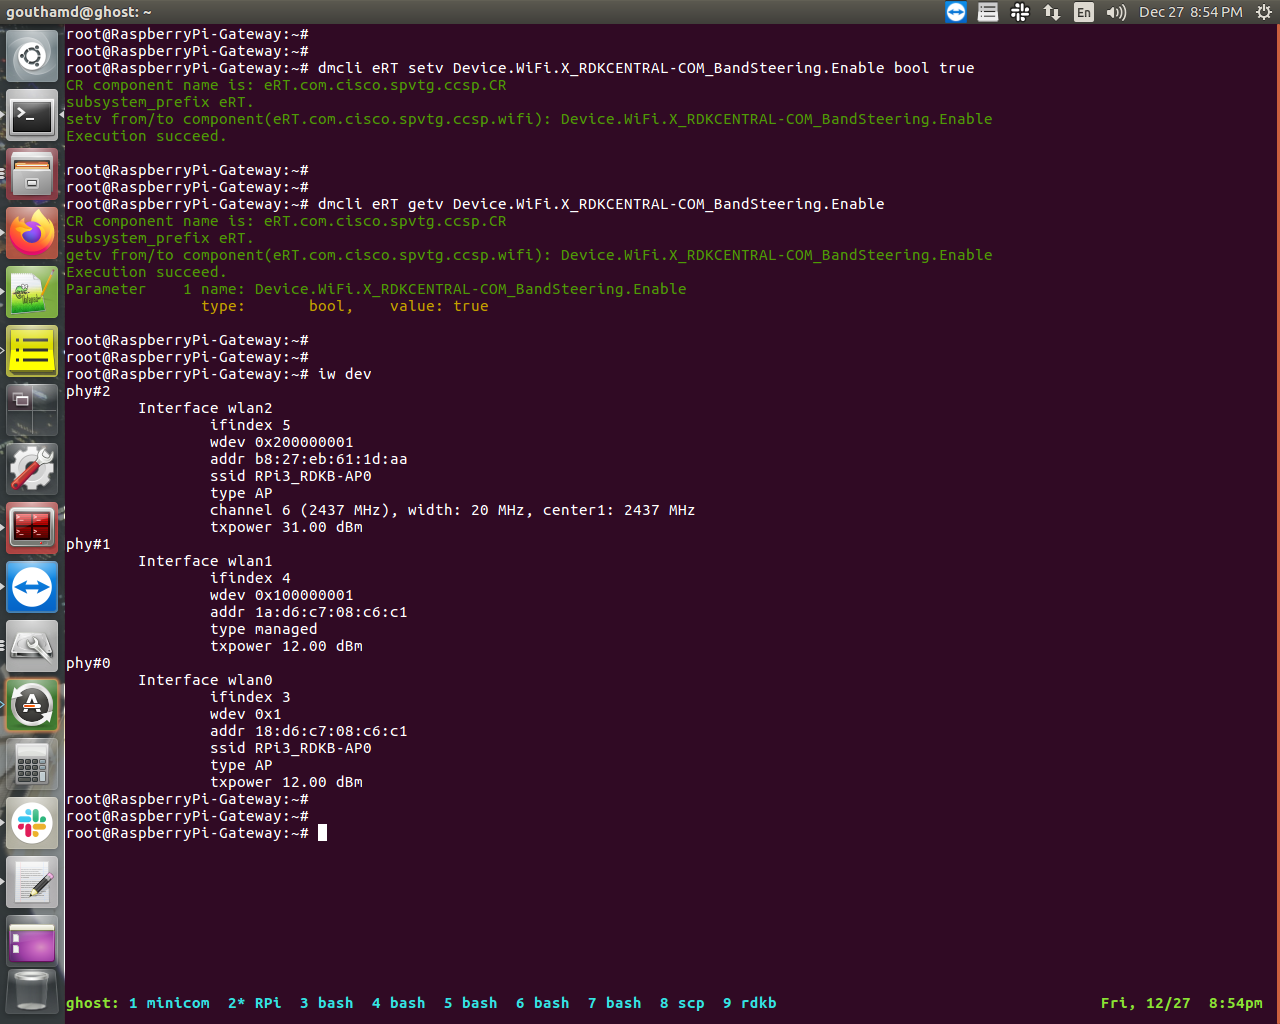Screen dimensions: 1280x1024
Task: Open the volume indicator in top panel
Action: tap(1116, 12)
